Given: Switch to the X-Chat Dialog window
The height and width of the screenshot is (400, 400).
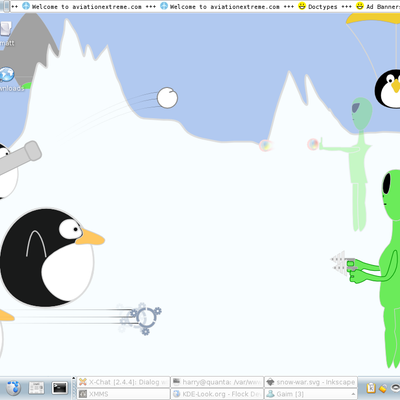Looking at the screenshot, I should 123,382.
